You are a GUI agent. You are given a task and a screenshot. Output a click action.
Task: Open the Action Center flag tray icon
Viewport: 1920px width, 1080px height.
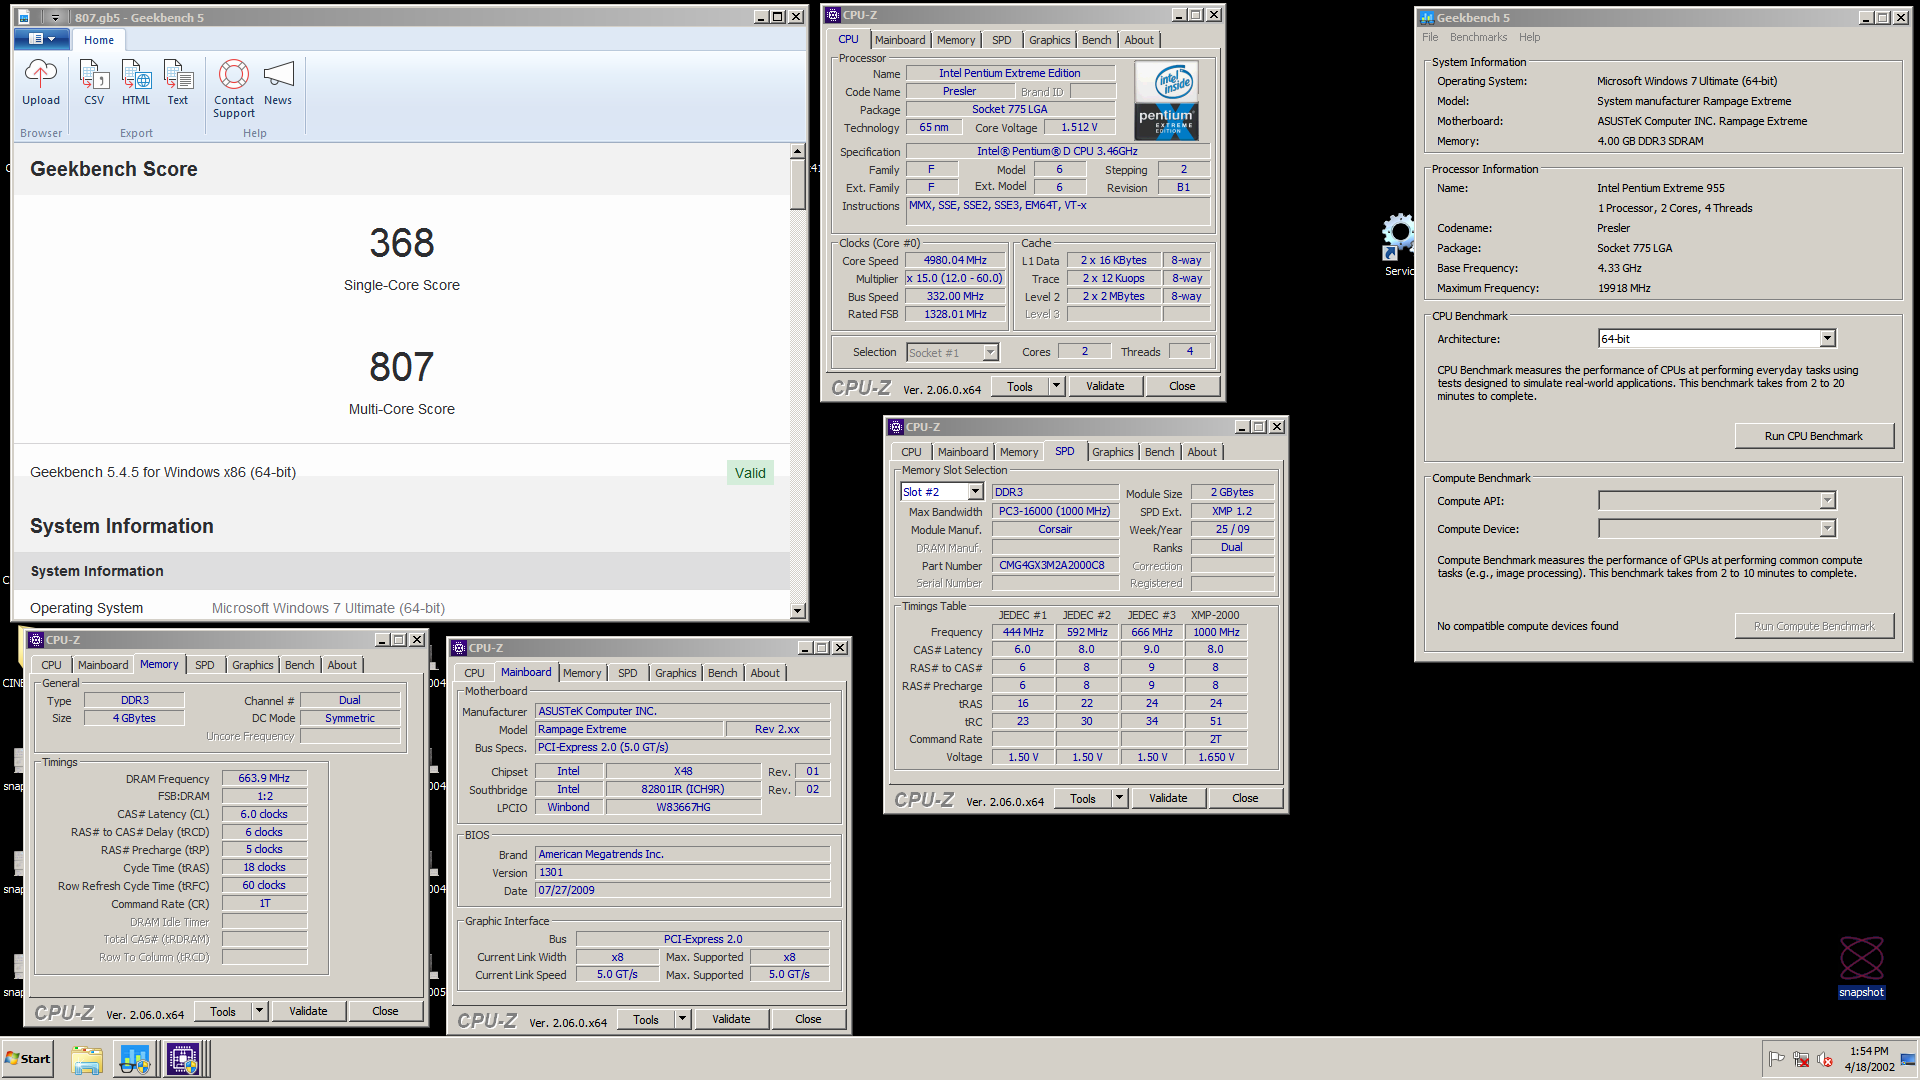[x=1777, y=1059]
